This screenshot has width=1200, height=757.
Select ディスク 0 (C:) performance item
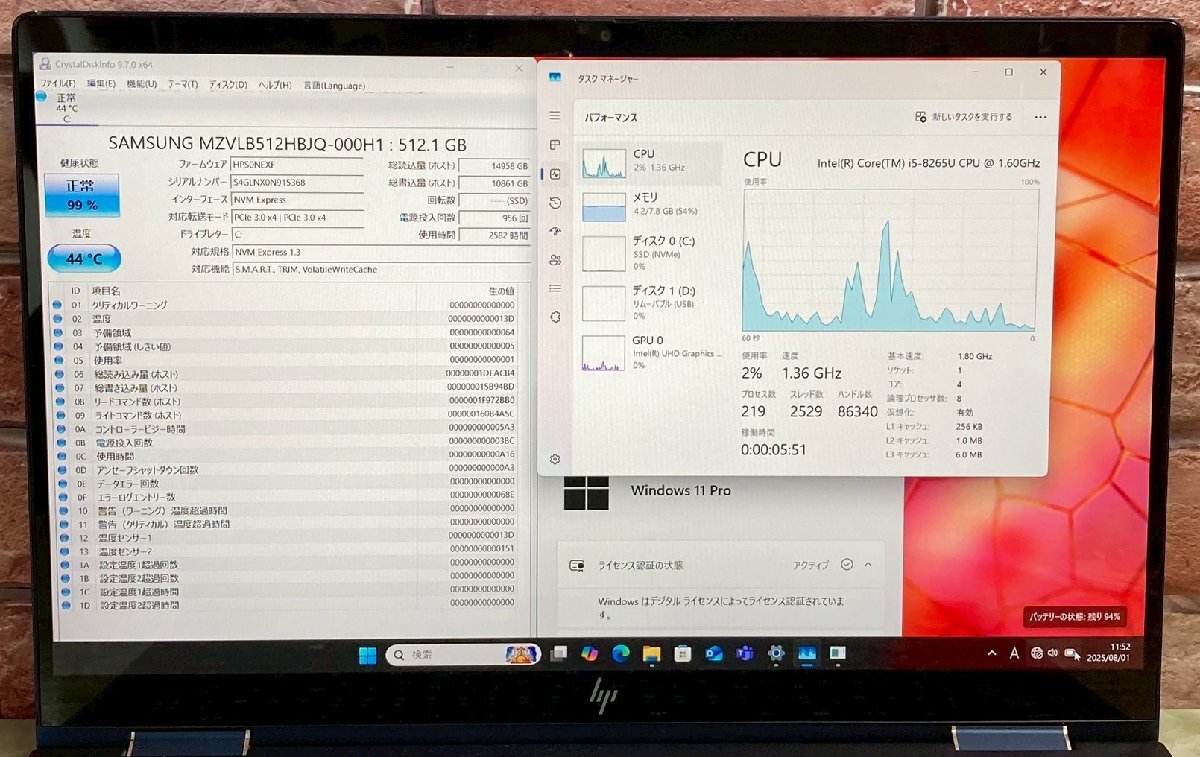click(651, 254)
